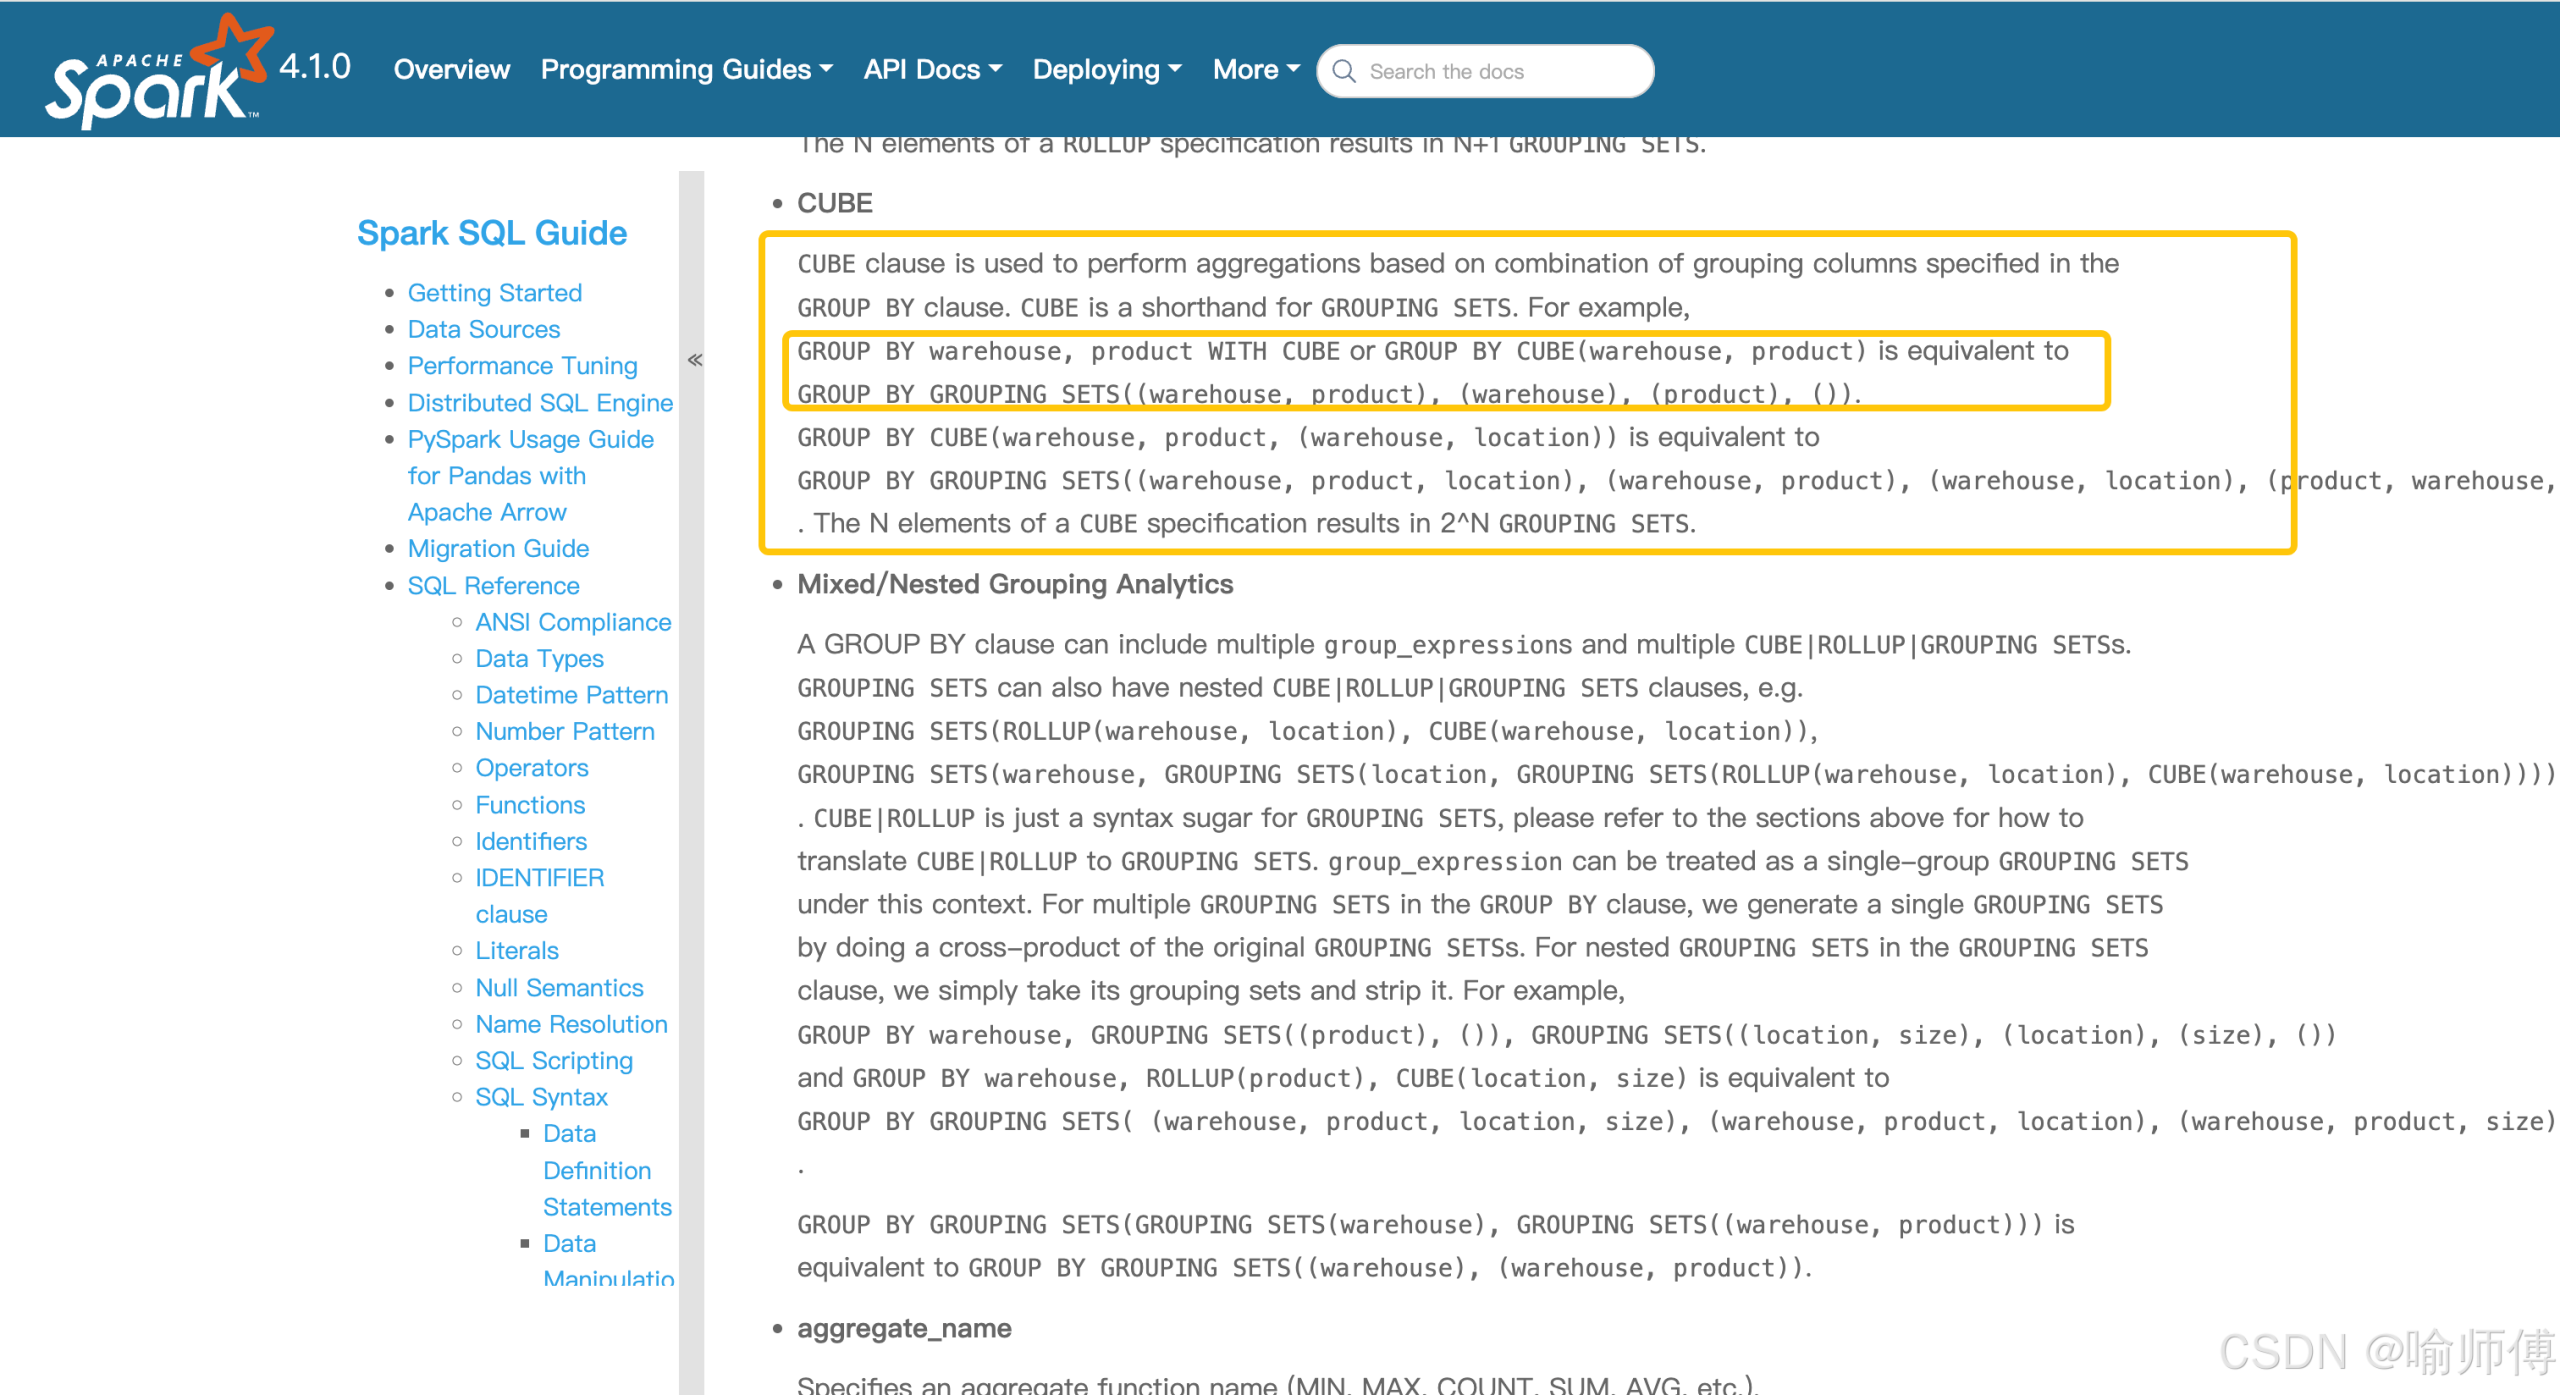
Task: Click the search magnifier icon
Action: tap(1344, 71)
